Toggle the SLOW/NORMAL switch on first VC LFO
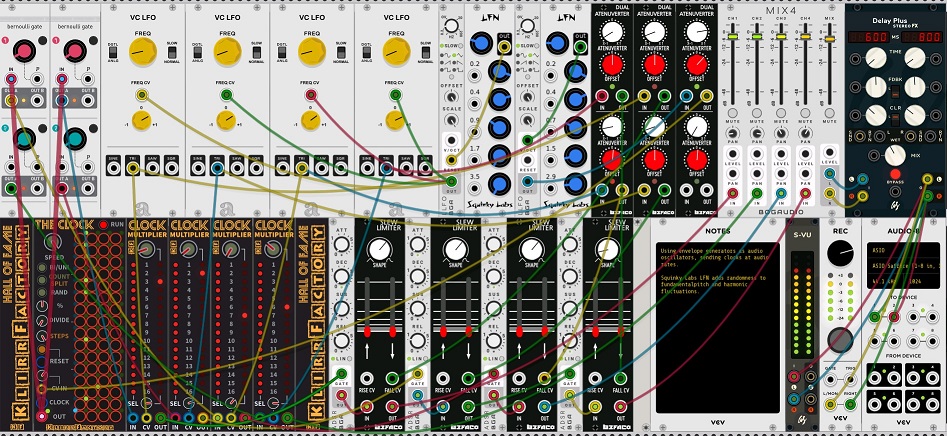Screen dimensions: 947x436 point(172,52)
